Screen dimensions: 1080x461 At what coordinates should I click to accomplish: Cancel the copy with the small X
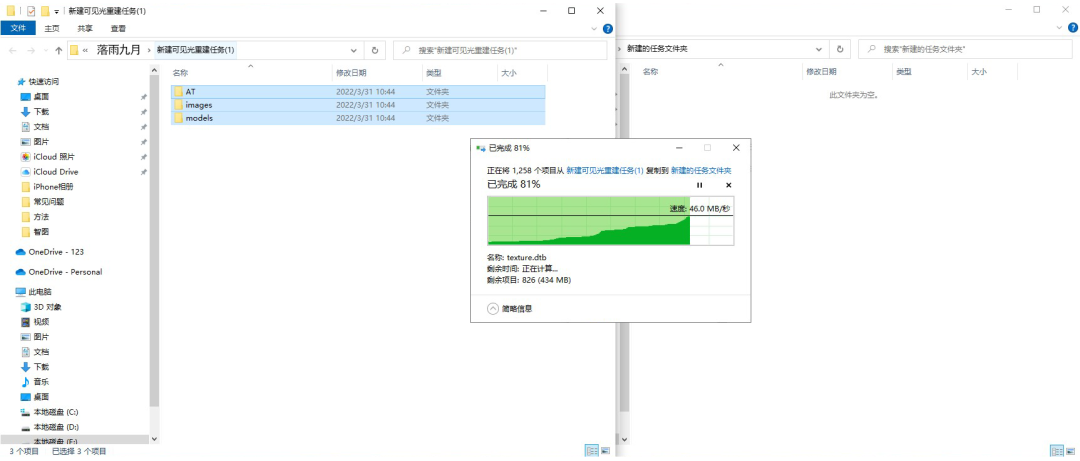click(x=729, y=185)
